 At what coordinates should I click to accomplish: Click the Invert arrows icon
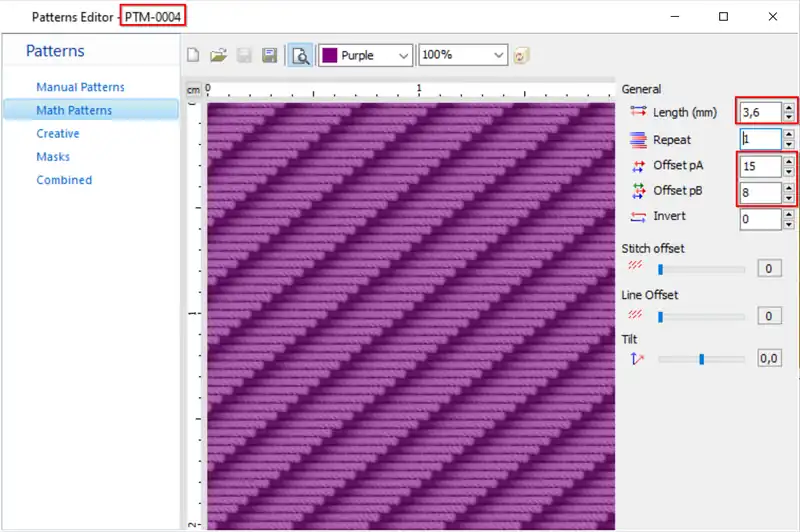click(638, 217)
